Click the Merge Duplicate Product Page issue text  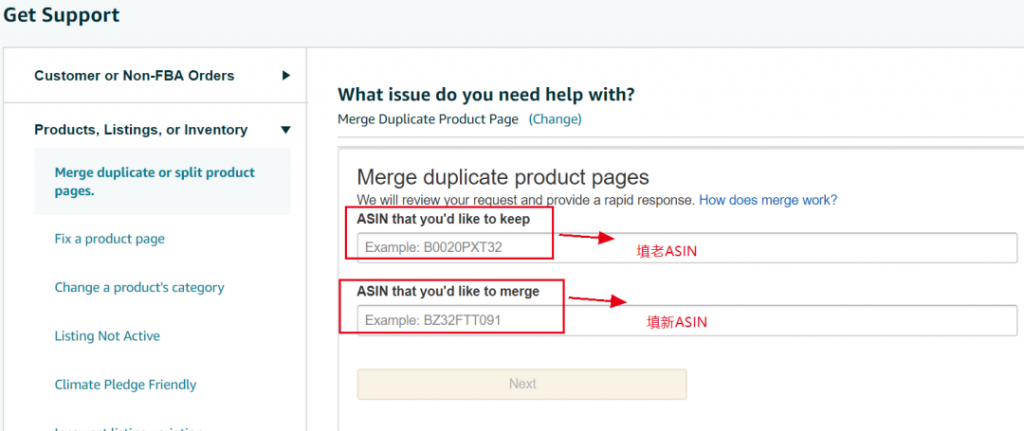coord(428,119)
